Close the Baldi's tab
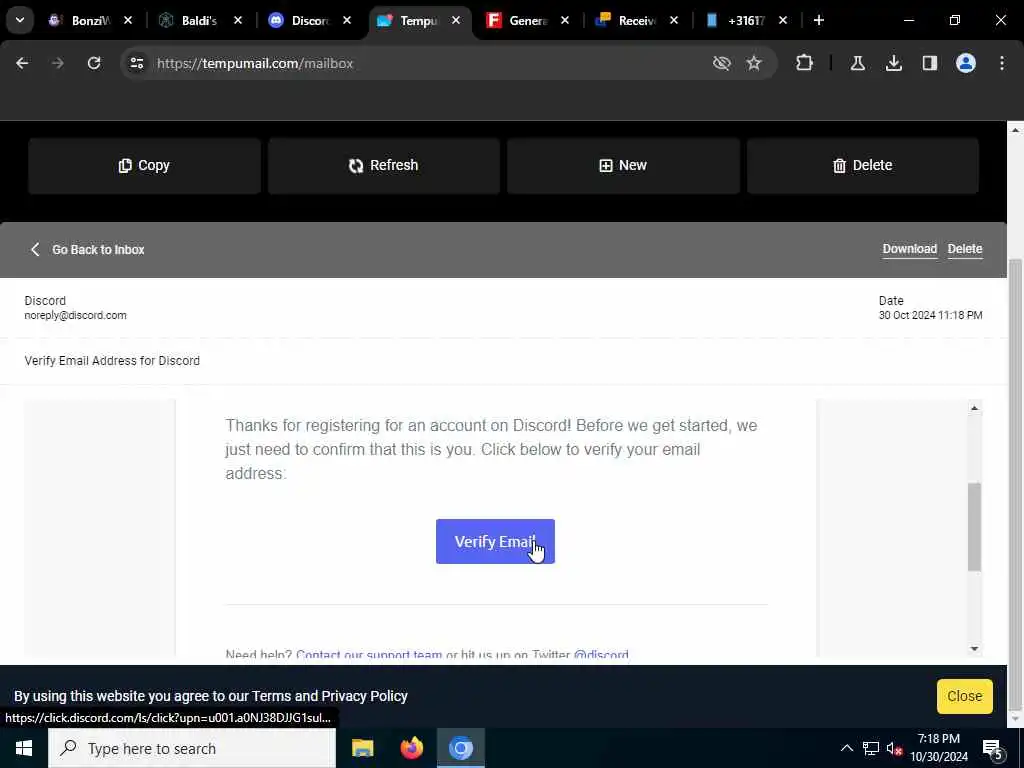This screenshot has width=1024, height=768. [x=238, y=20]
